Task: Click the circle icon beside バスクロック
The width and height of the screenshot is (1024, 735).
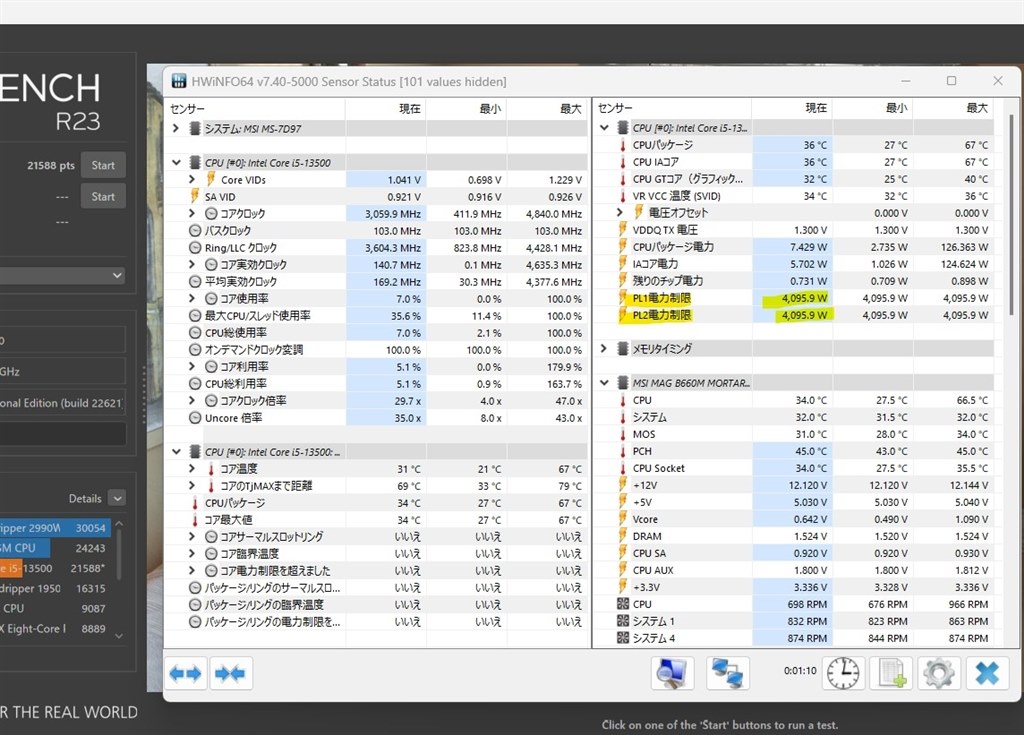Action: pyautogui.click(x=195, y=231)
